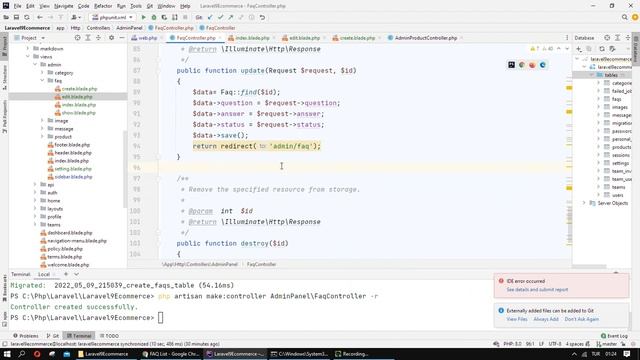Click the Git update project check icon

210,18
